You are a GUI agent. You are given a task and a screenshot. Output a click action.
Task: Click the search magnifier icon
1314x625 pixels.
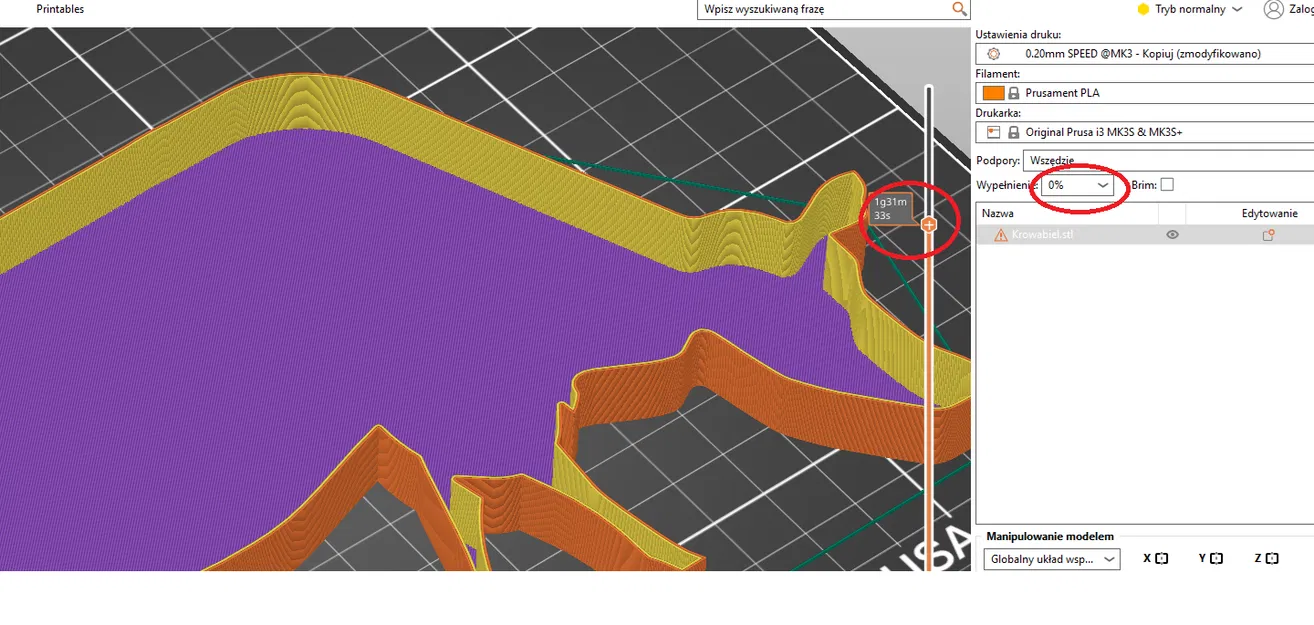coord(959,9)
